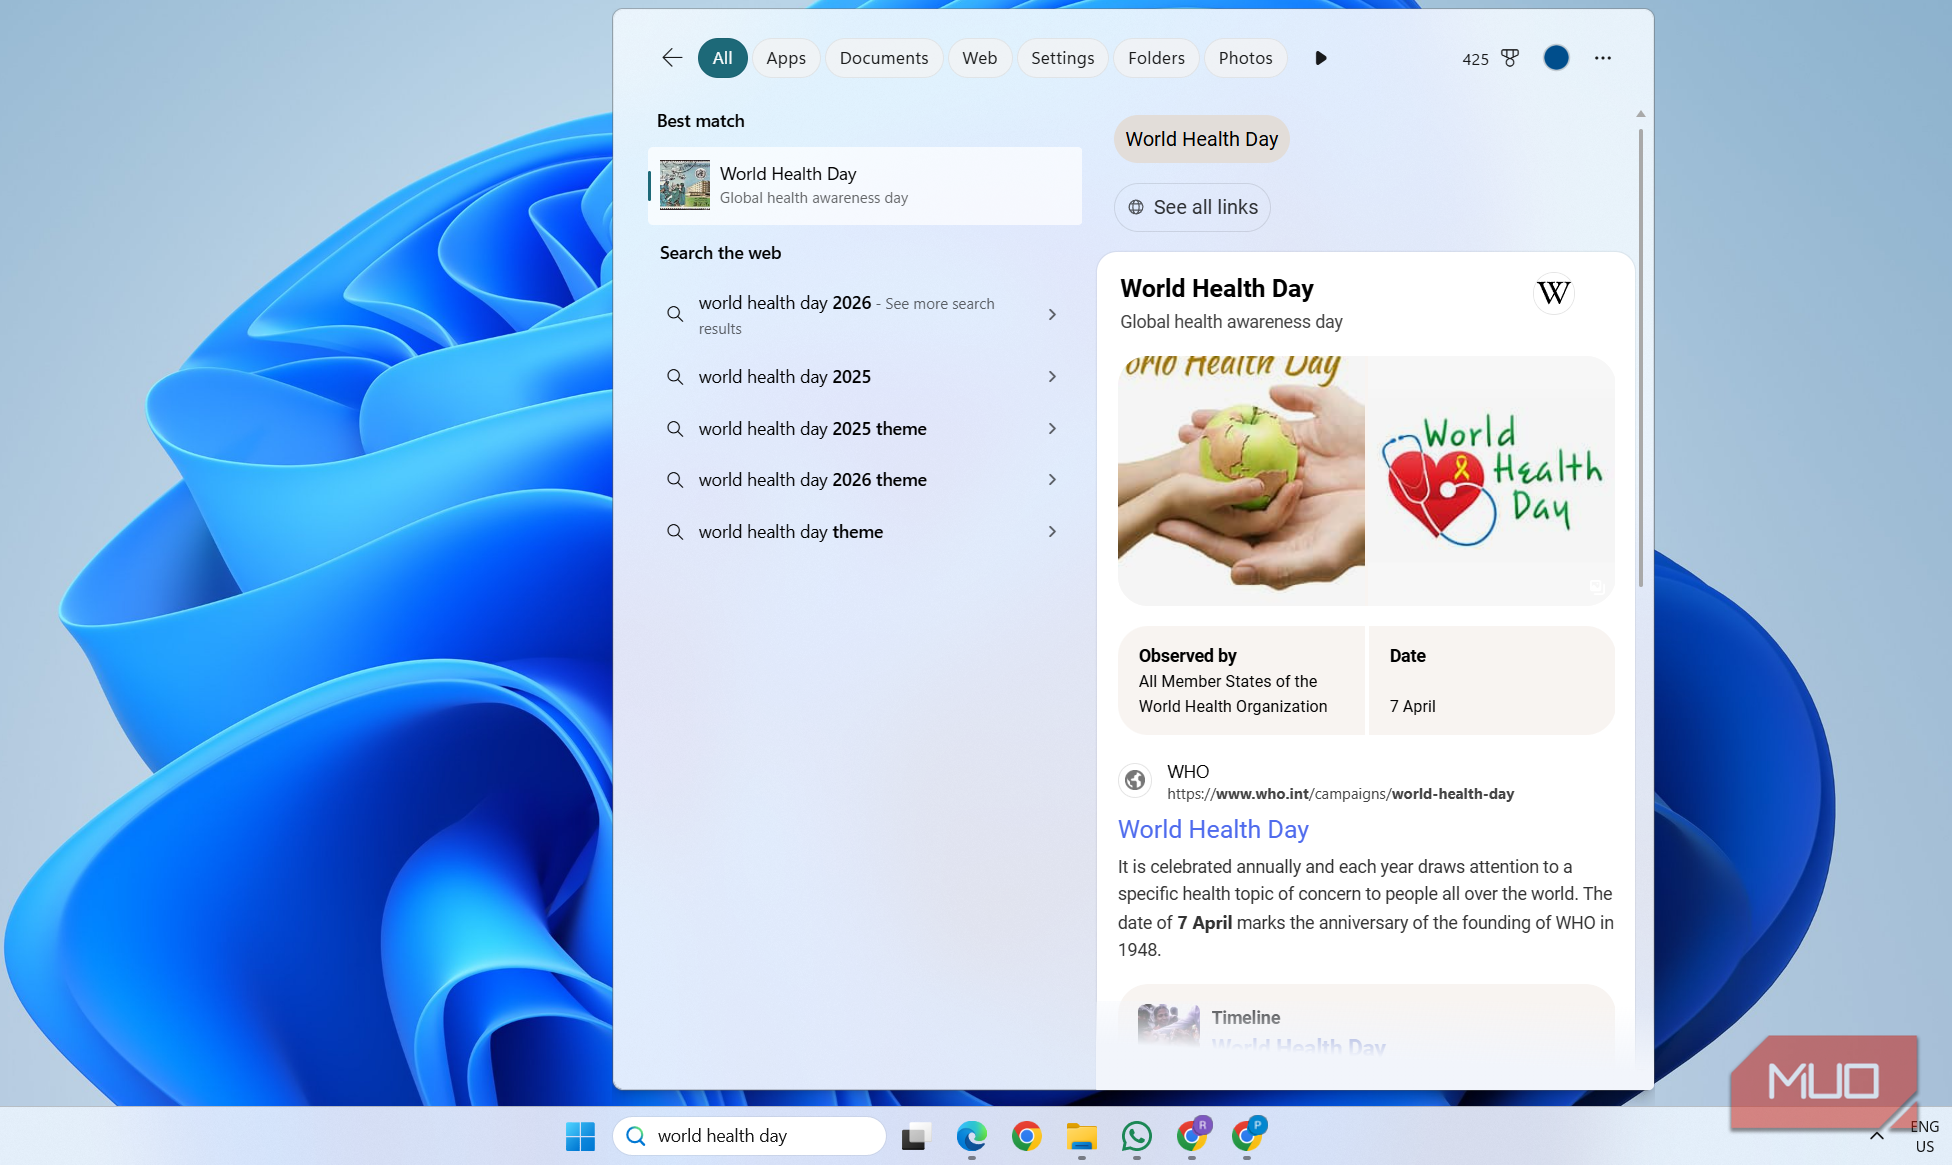Click the See all links button
This screenshot has width=1952, height=1165.
[x=1192, y=207]
